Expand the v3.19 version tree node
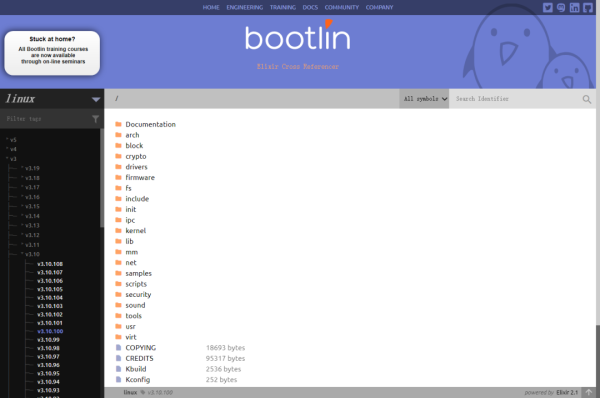The height and width of the screenshot is (398, 600). coord(31,168)
